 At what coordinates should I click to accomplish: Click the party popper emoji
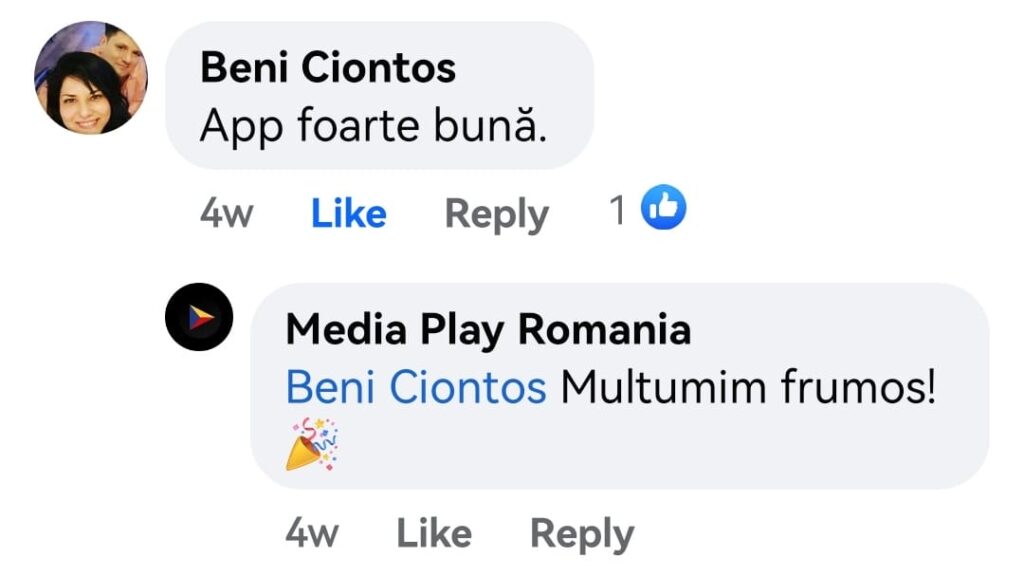point(311,445)
